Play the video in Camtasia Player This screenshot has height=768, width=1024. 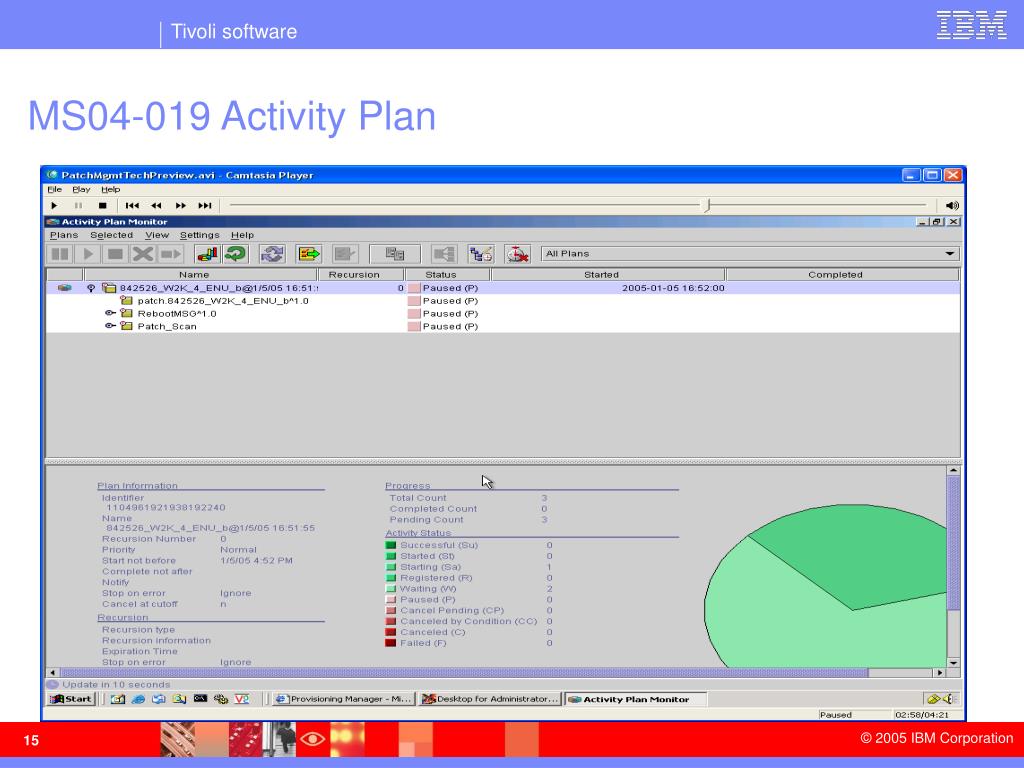[x=54, y=206]
